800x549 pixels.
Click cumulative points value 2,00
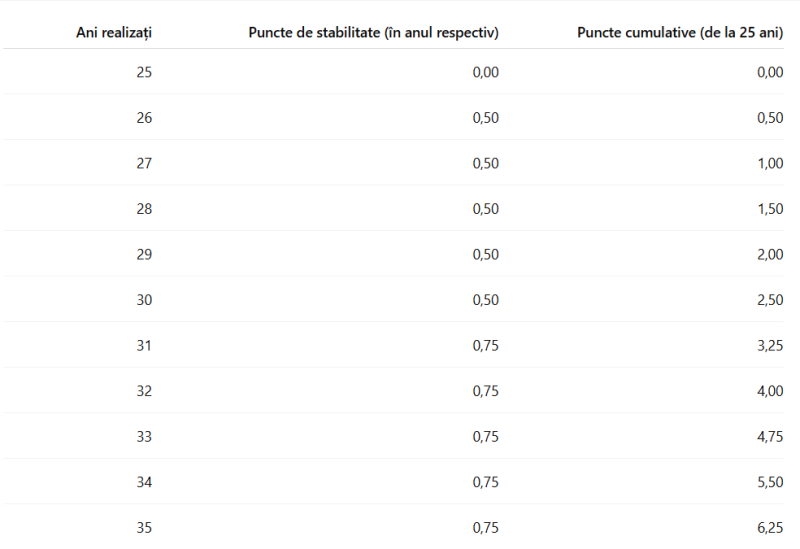coord(770,254)
